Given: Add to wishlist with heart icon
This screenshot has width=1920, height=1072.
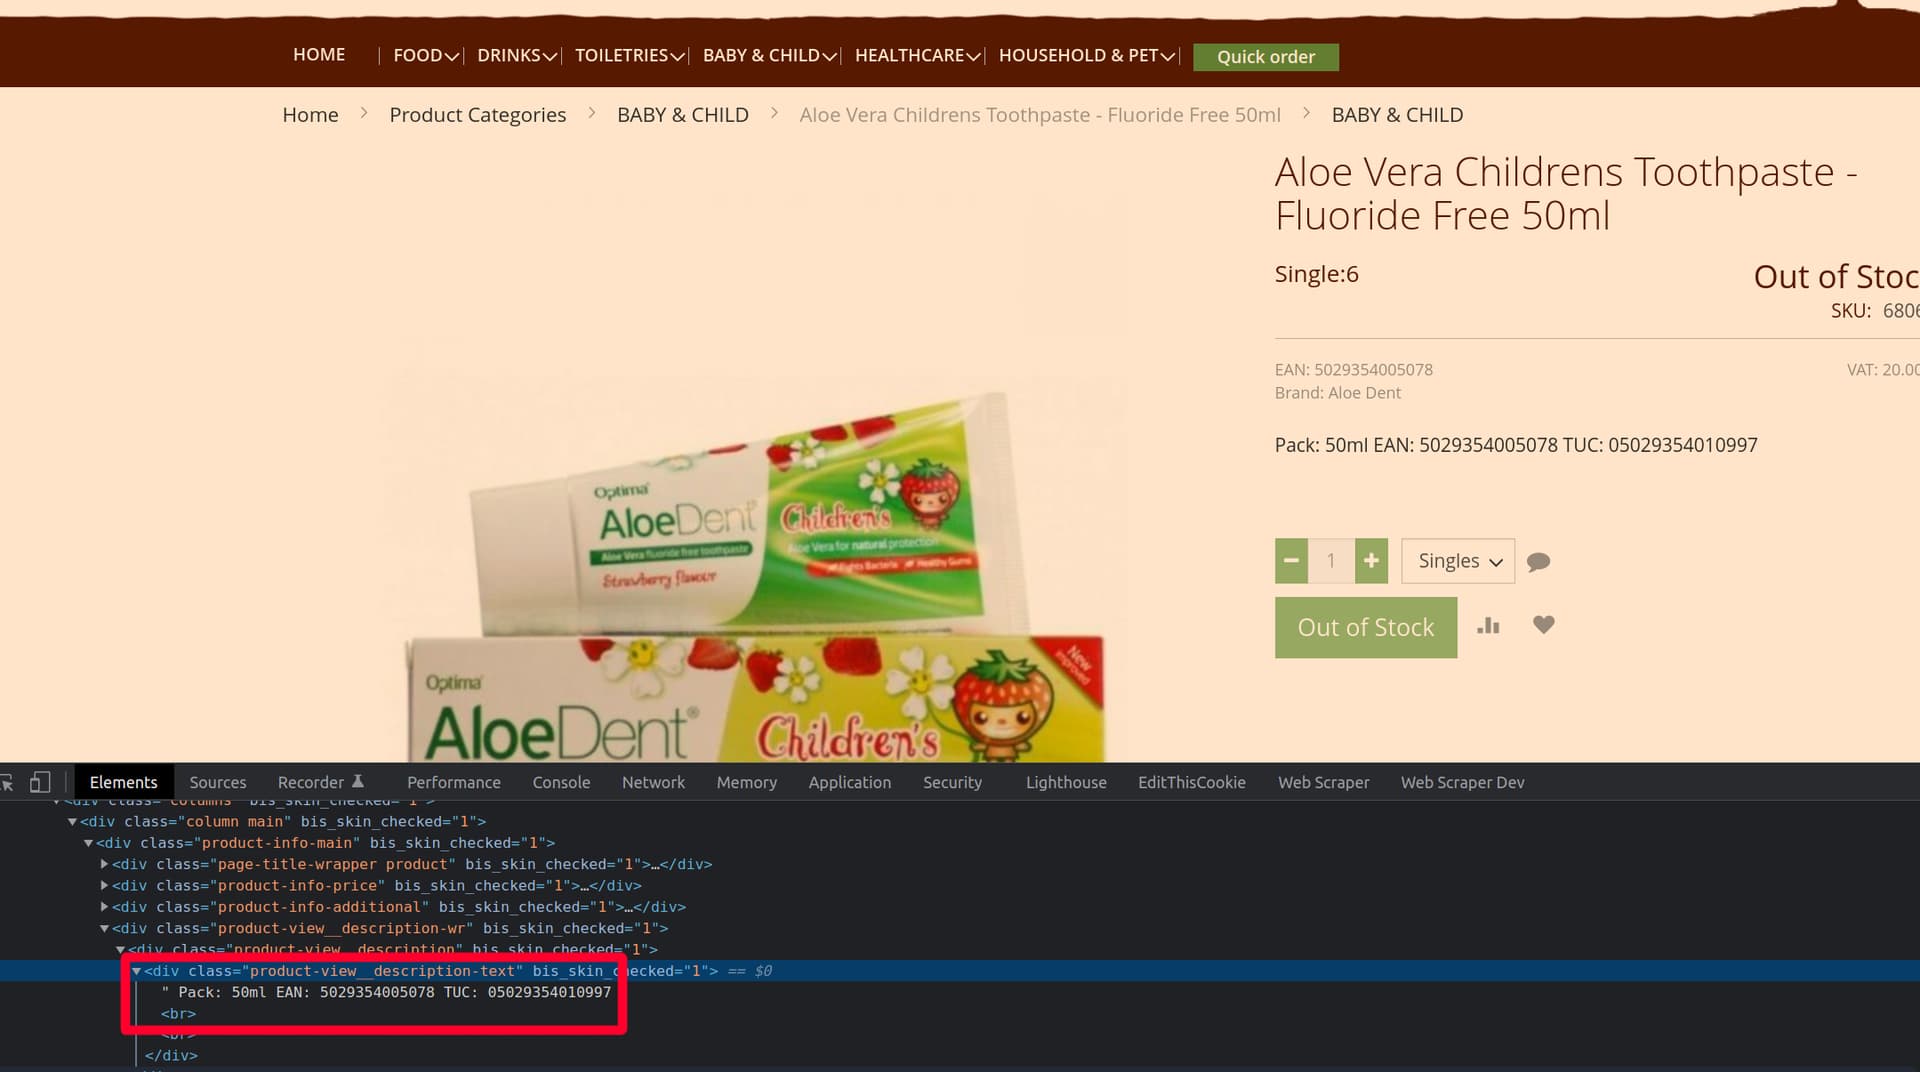Looking at the screenshot, I should click(x=1544, y=625).
